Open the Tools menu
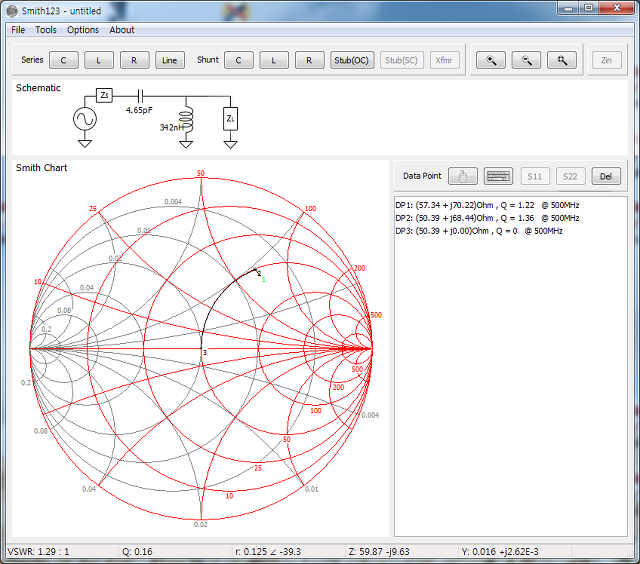Viewport: 640px width, 564px height. (x=46, y=30)
